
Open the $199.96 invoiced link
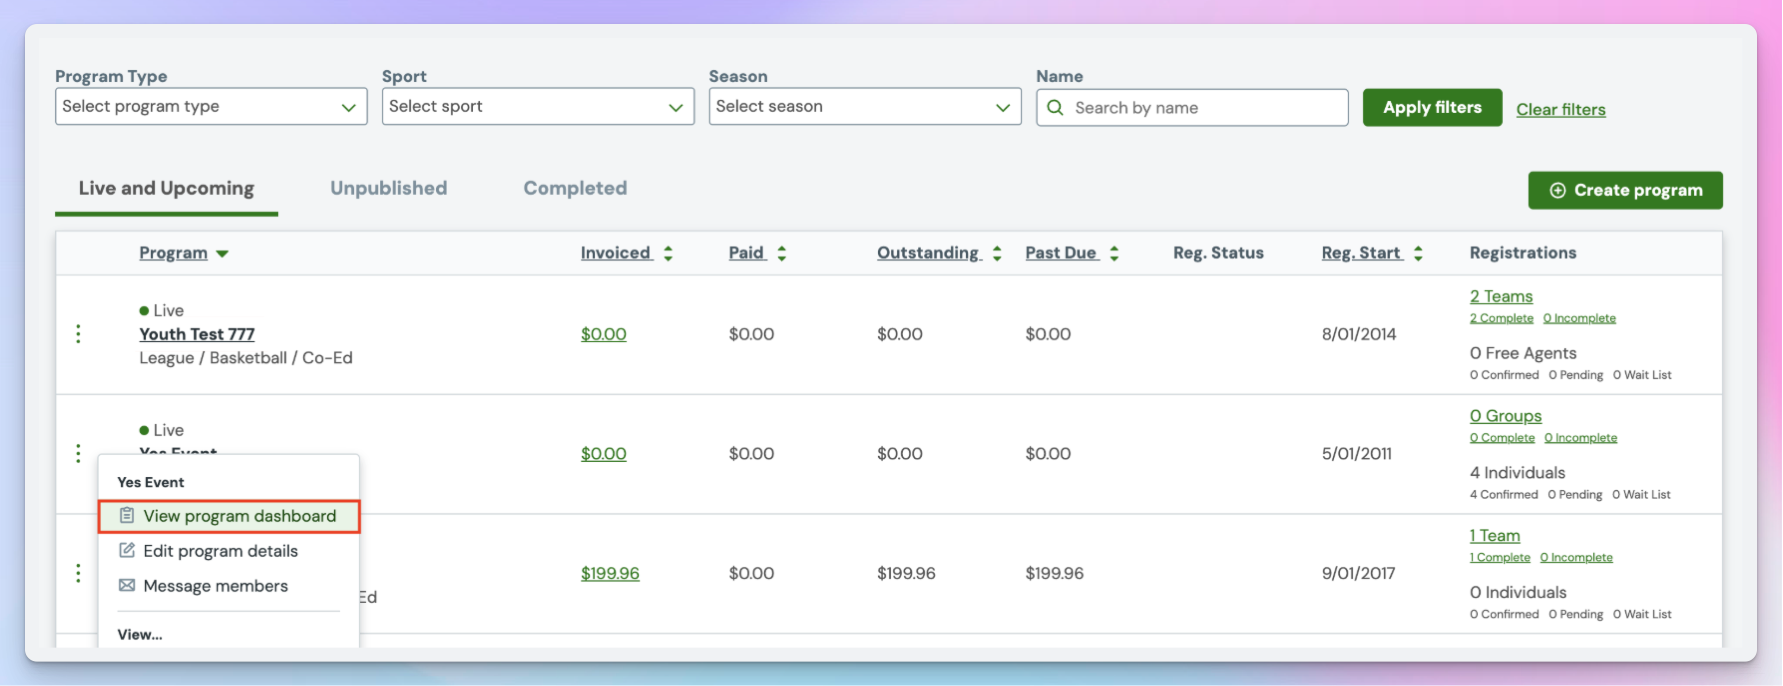pyautogui.click(x=610, y=573)
